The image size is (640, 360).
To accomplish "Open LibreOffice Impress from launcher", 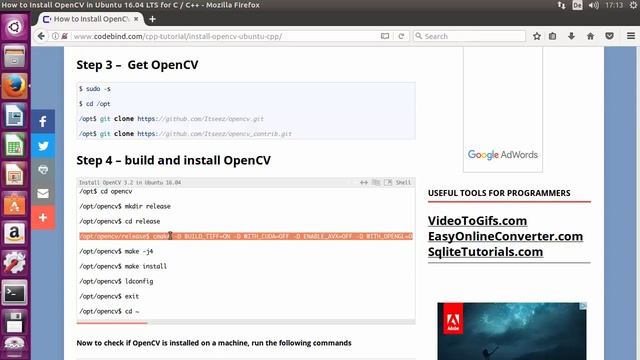I will tap(14, 175).
